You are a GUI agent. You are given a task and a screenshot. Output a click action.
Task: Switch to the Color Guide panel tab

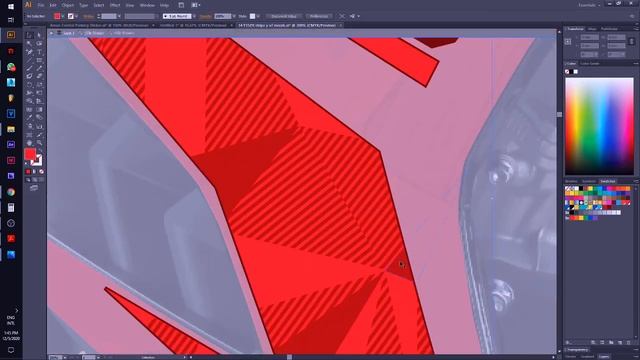[590, 64]
